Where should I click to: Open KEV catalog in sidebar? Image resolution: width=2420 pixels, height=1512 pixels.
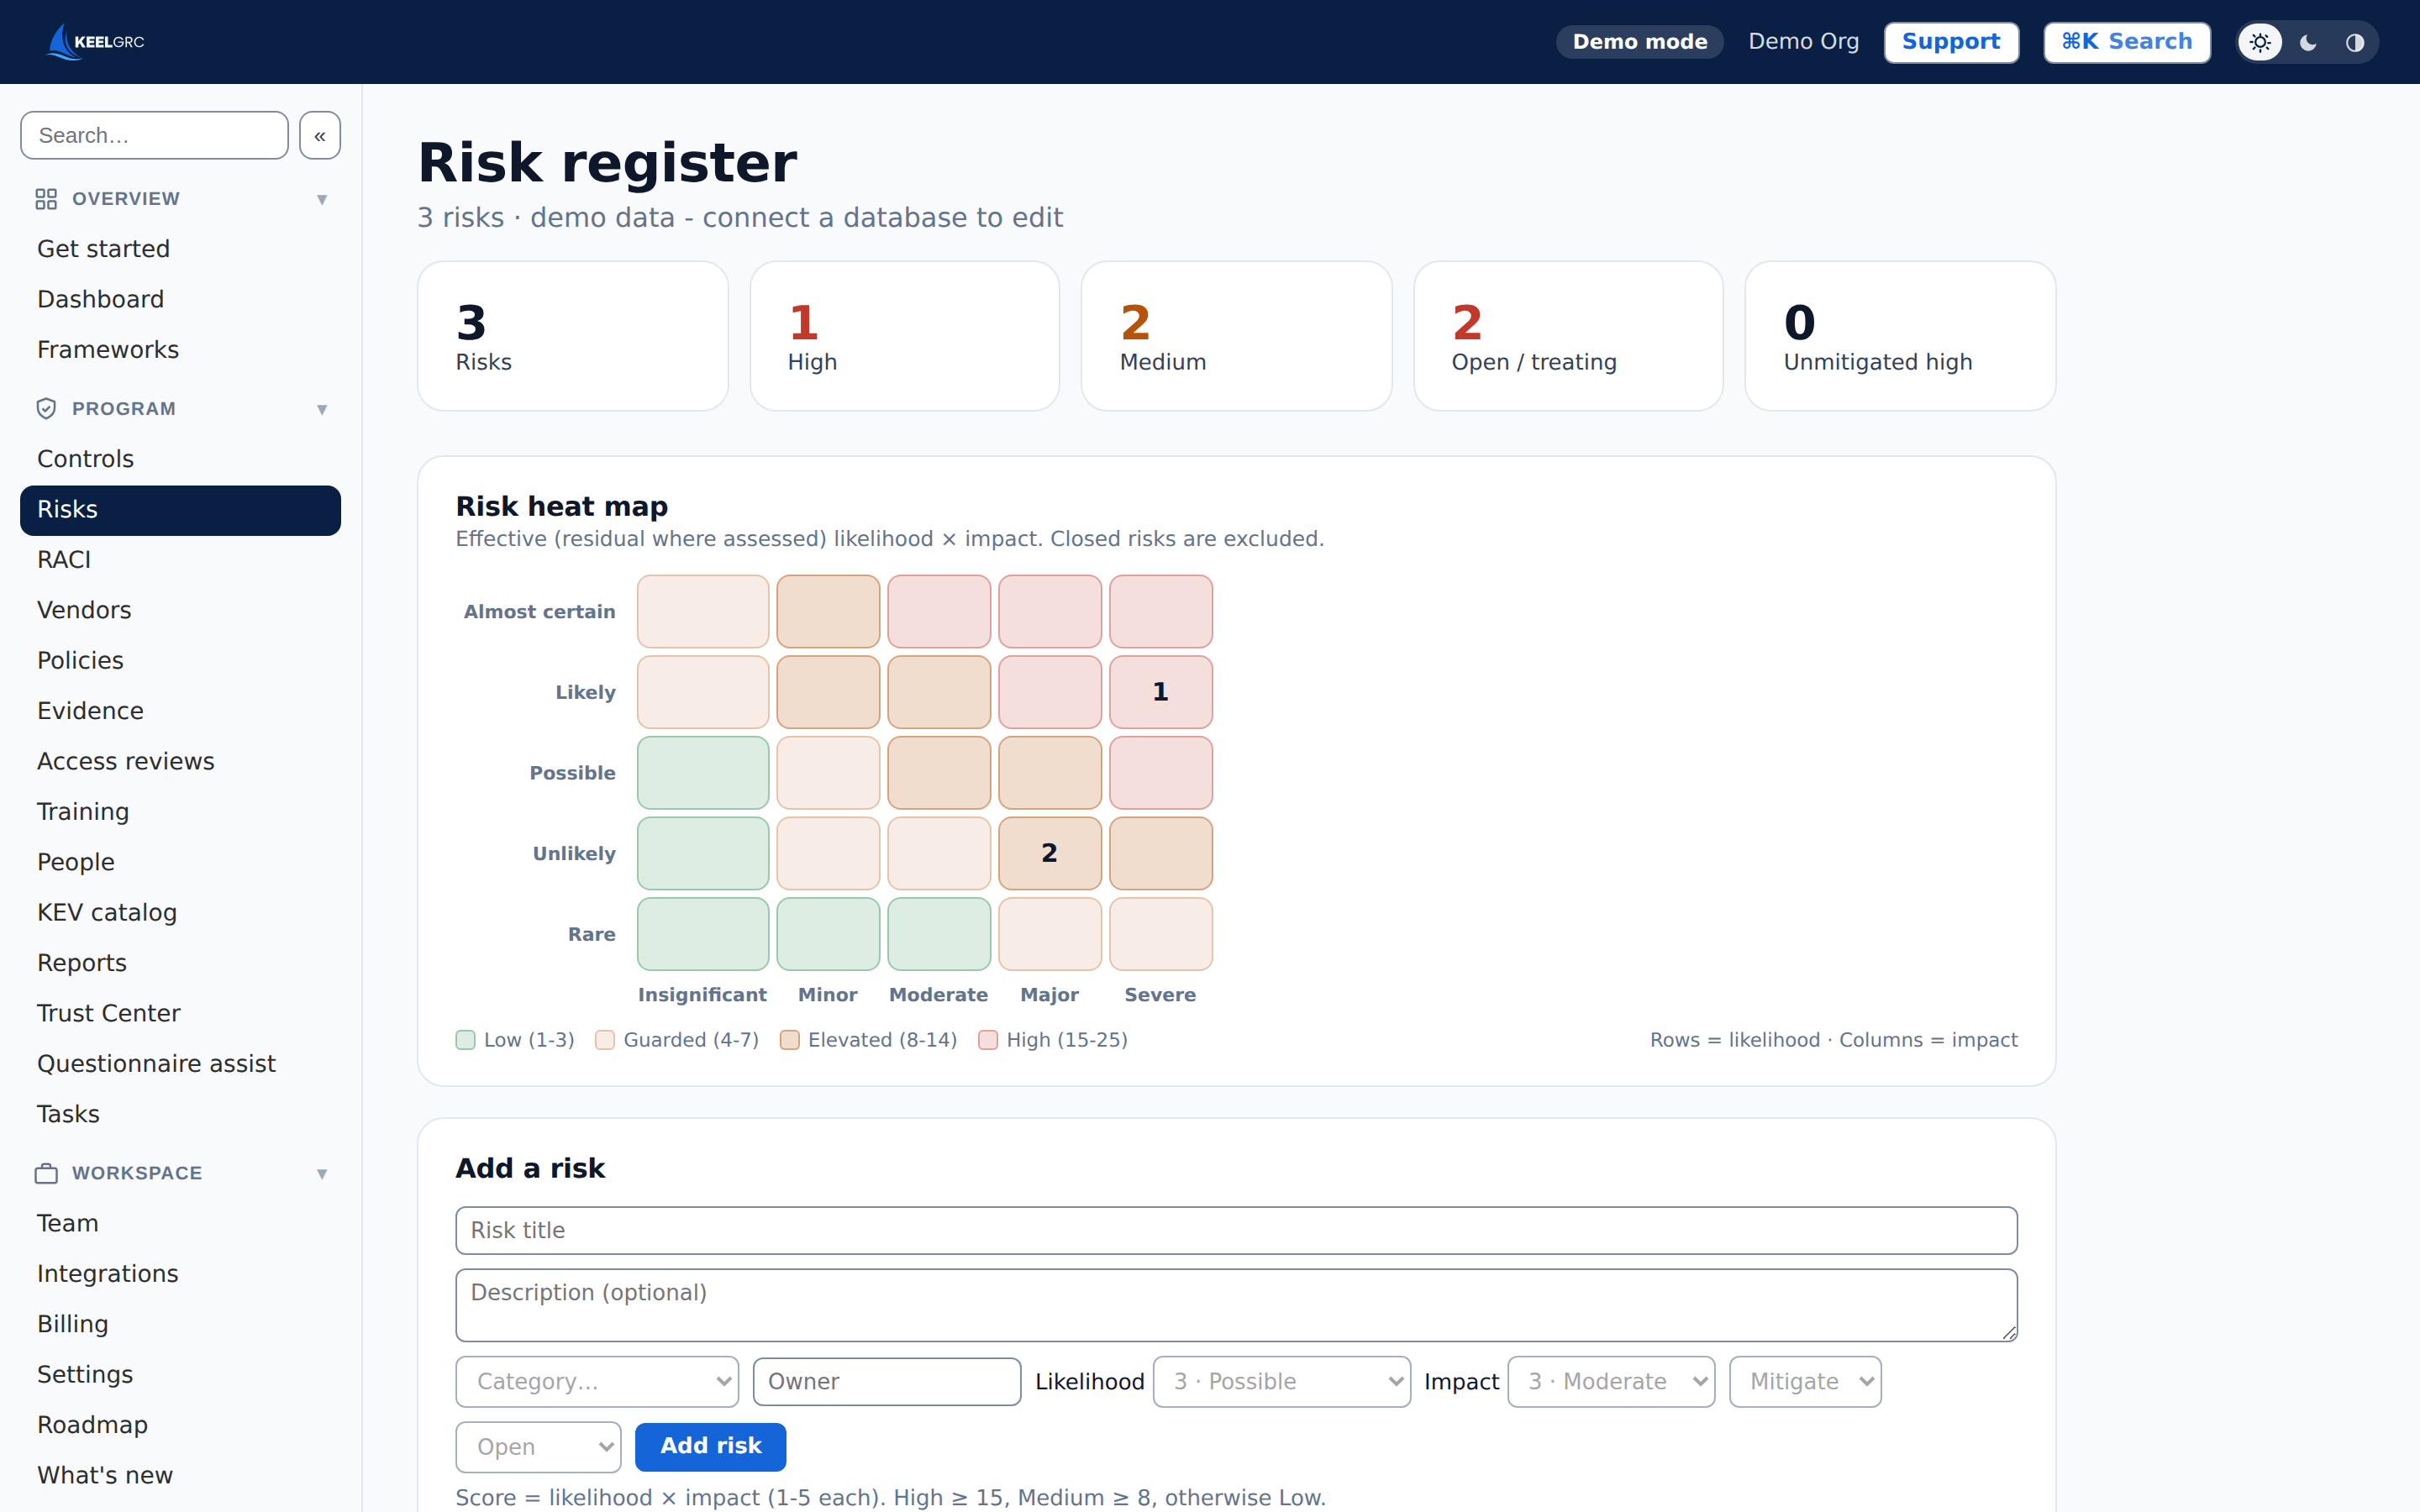180,913
